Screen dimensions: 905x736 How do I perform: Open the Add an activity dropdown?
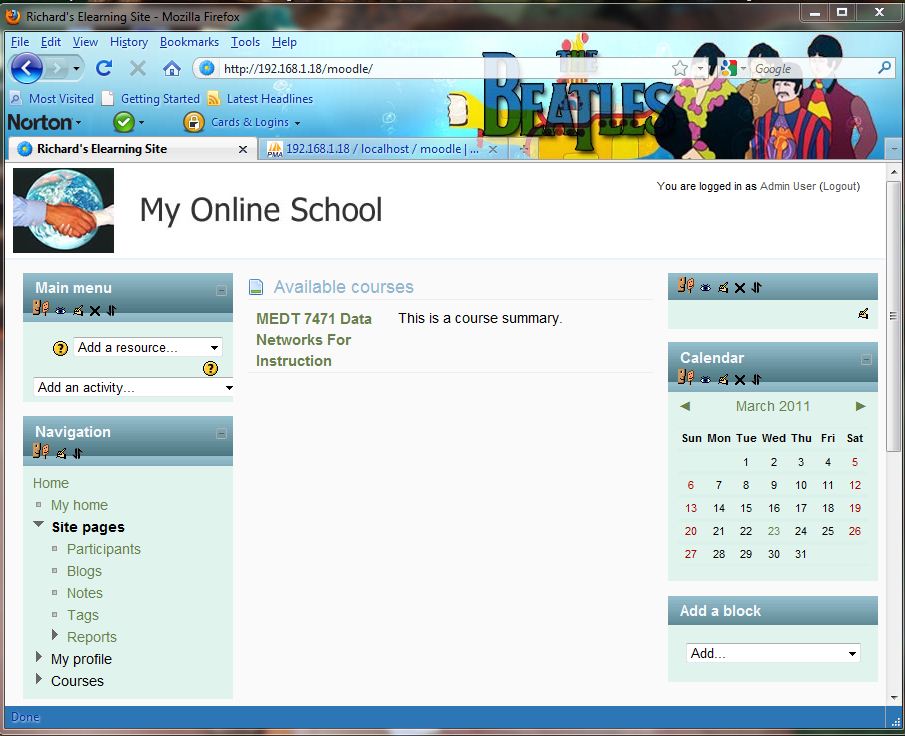coord(134,387)
